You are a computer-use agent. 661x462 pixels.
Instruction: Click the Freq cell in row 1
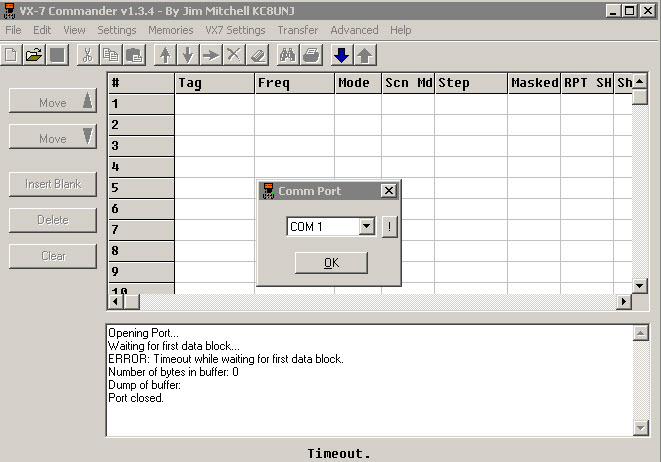tap(295, 104)
